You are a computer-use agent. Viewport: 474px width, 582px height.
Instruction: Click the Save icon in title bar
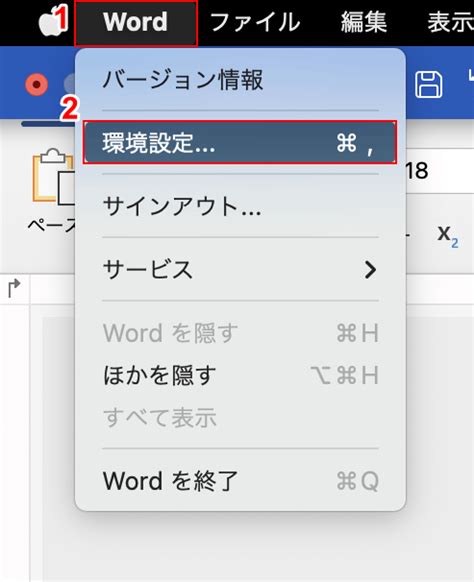click(428, 85)
